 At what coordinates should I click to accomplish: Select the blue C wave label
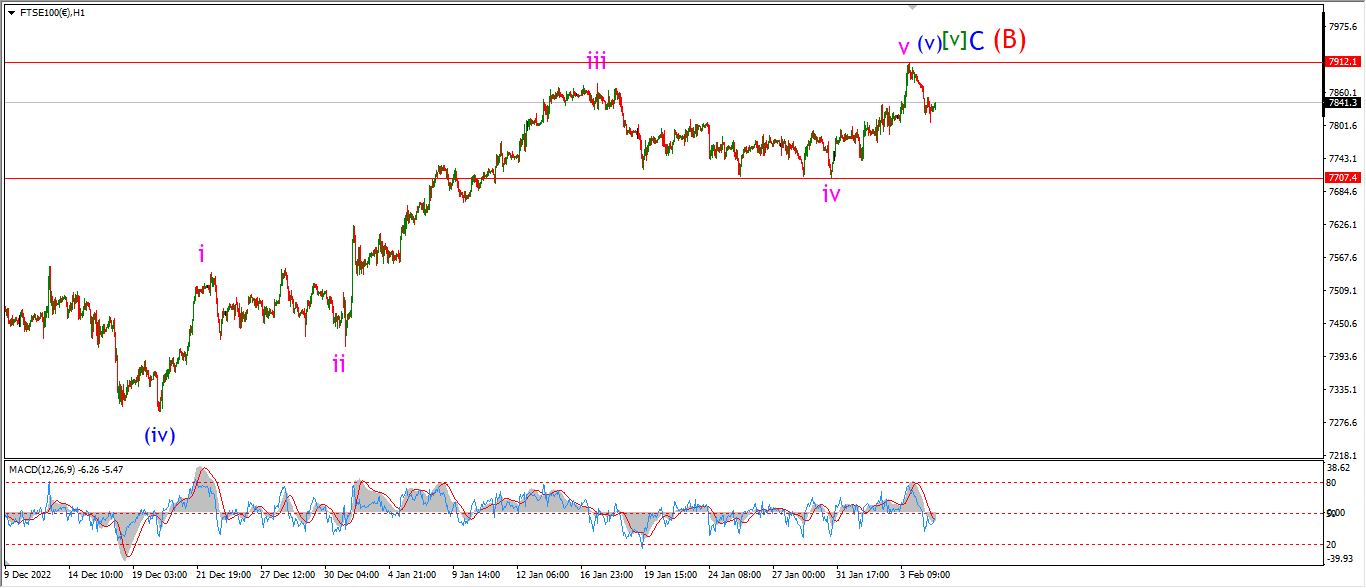pyautogui.click(x=977, y=41)
